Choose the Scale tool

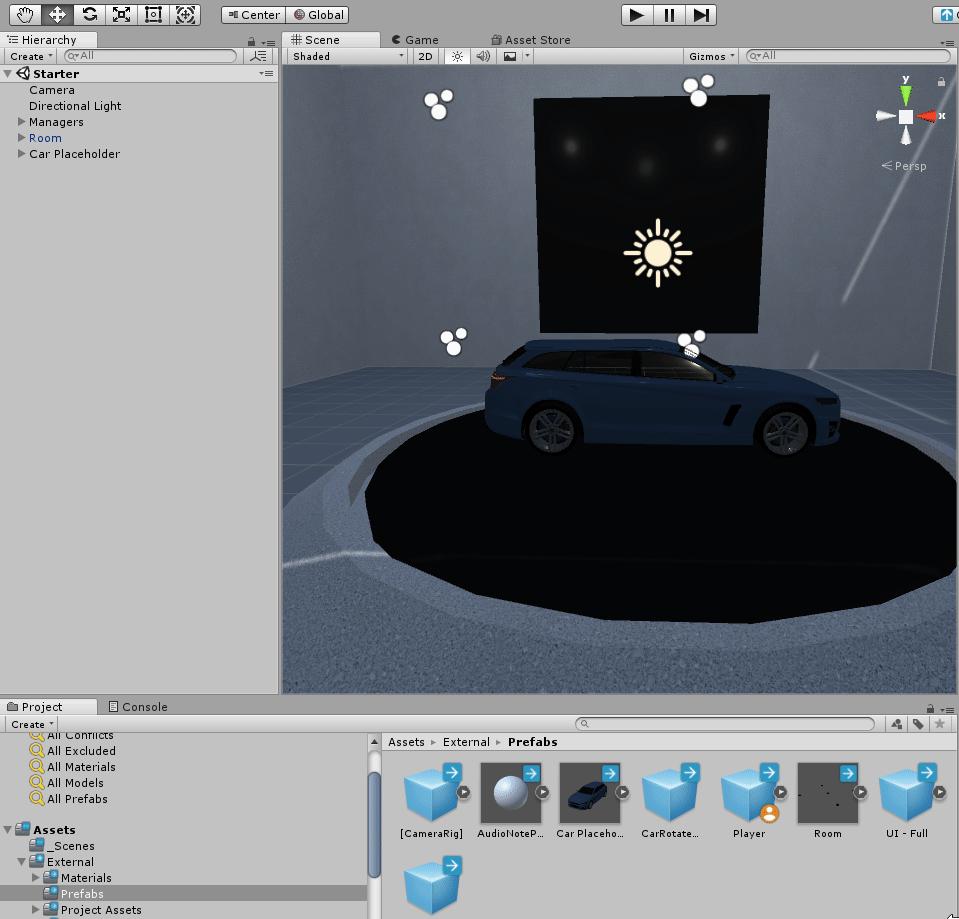point(121,15)
